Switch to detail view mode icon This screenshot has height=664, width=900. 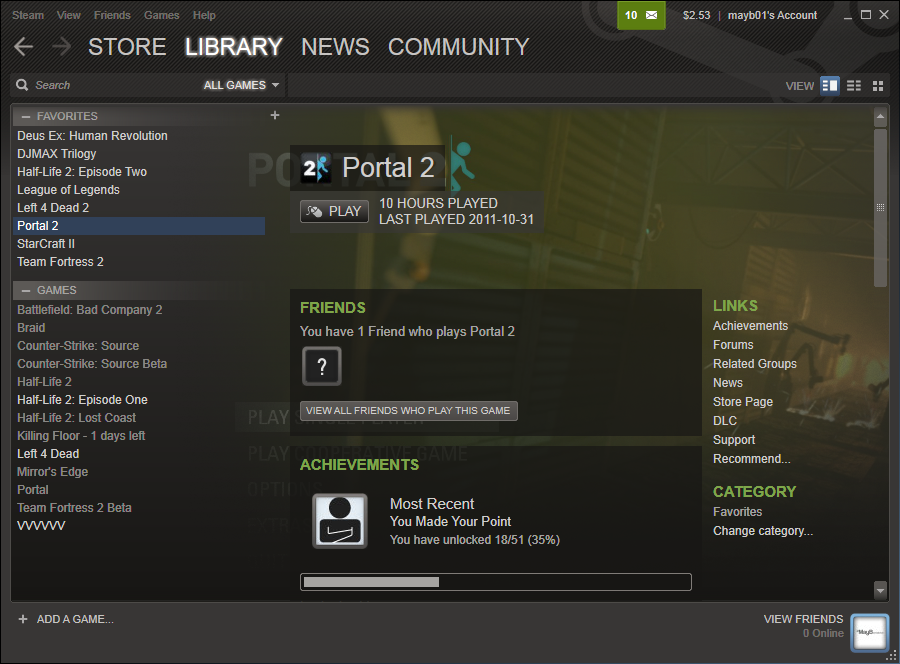[x=829, y=86]
